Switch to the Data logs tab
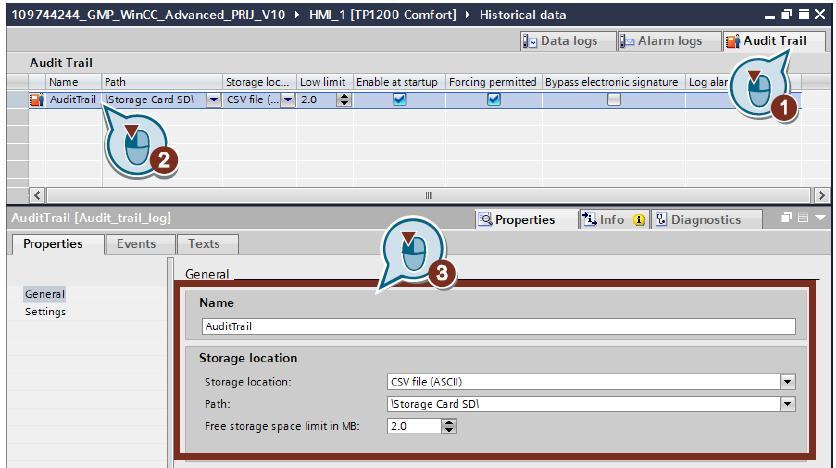Screen dimensions: 836x468 pyautogui.click(x=567, y=41)
